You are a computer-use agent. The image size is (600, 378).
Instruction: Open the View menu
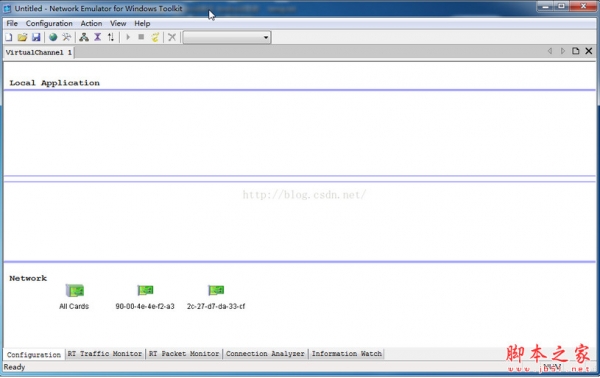point(118,23)
